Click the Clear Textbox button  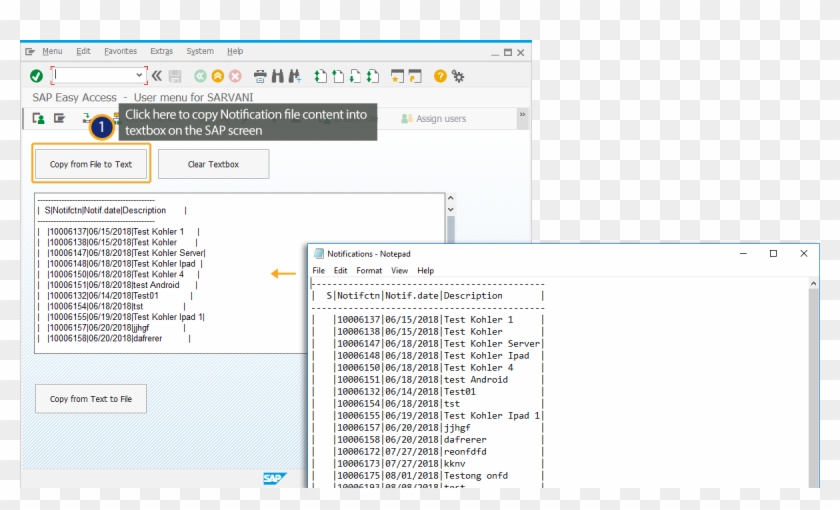point(213,164)
